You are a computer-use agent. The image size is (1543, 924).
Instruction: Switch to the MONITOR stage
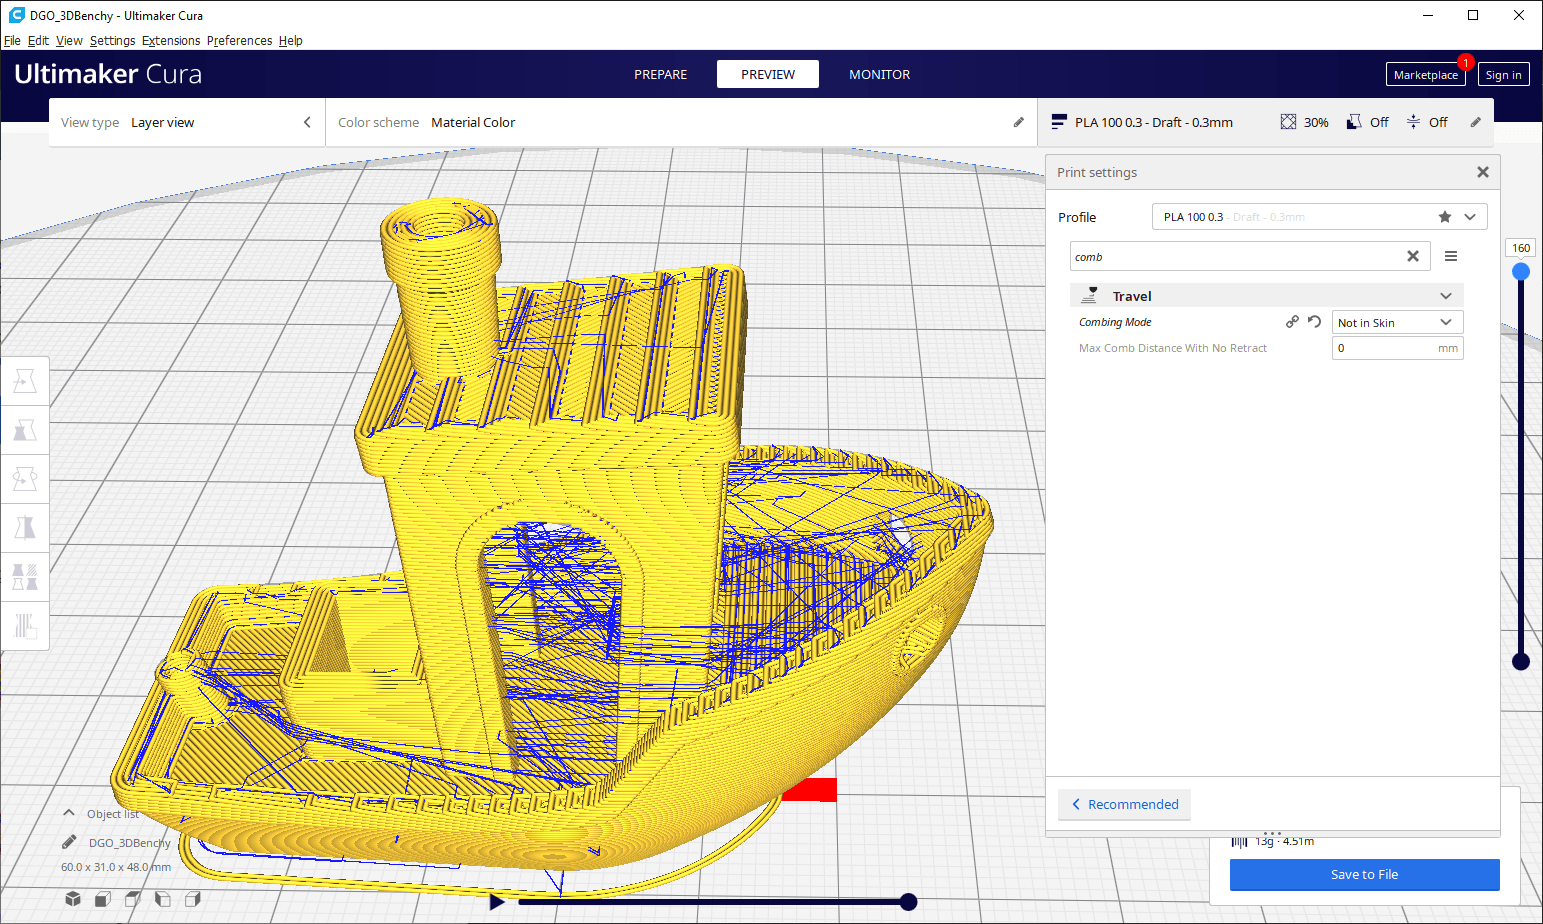879,74
